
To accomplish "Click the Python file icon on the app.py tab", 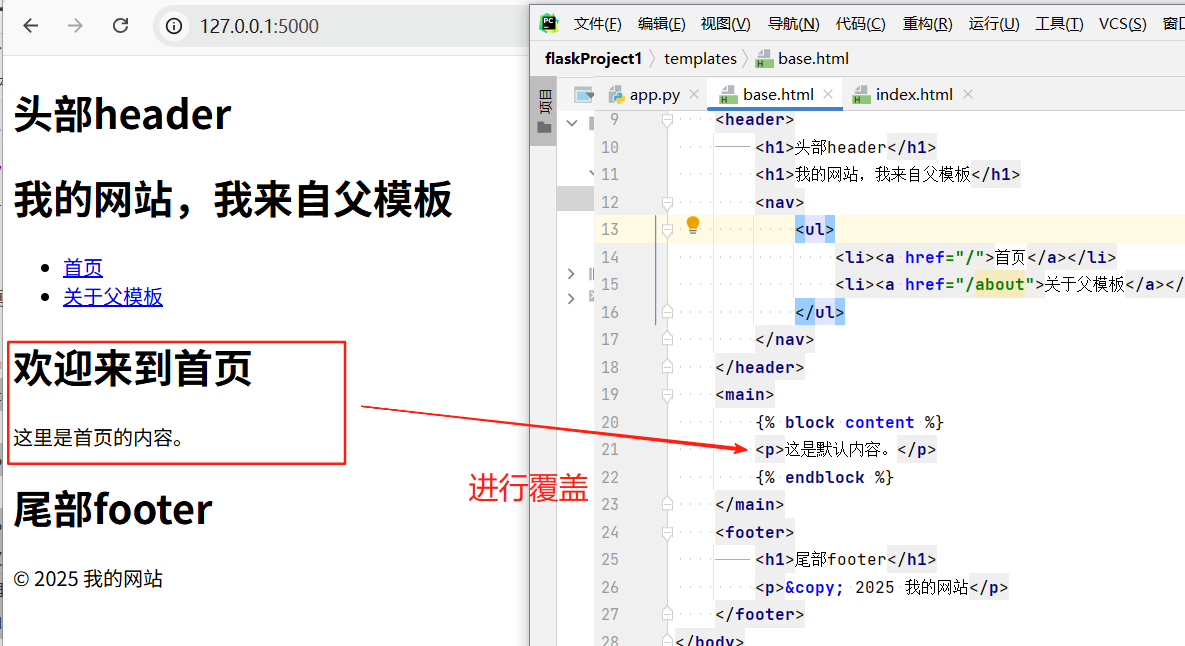I will point(617,94).
